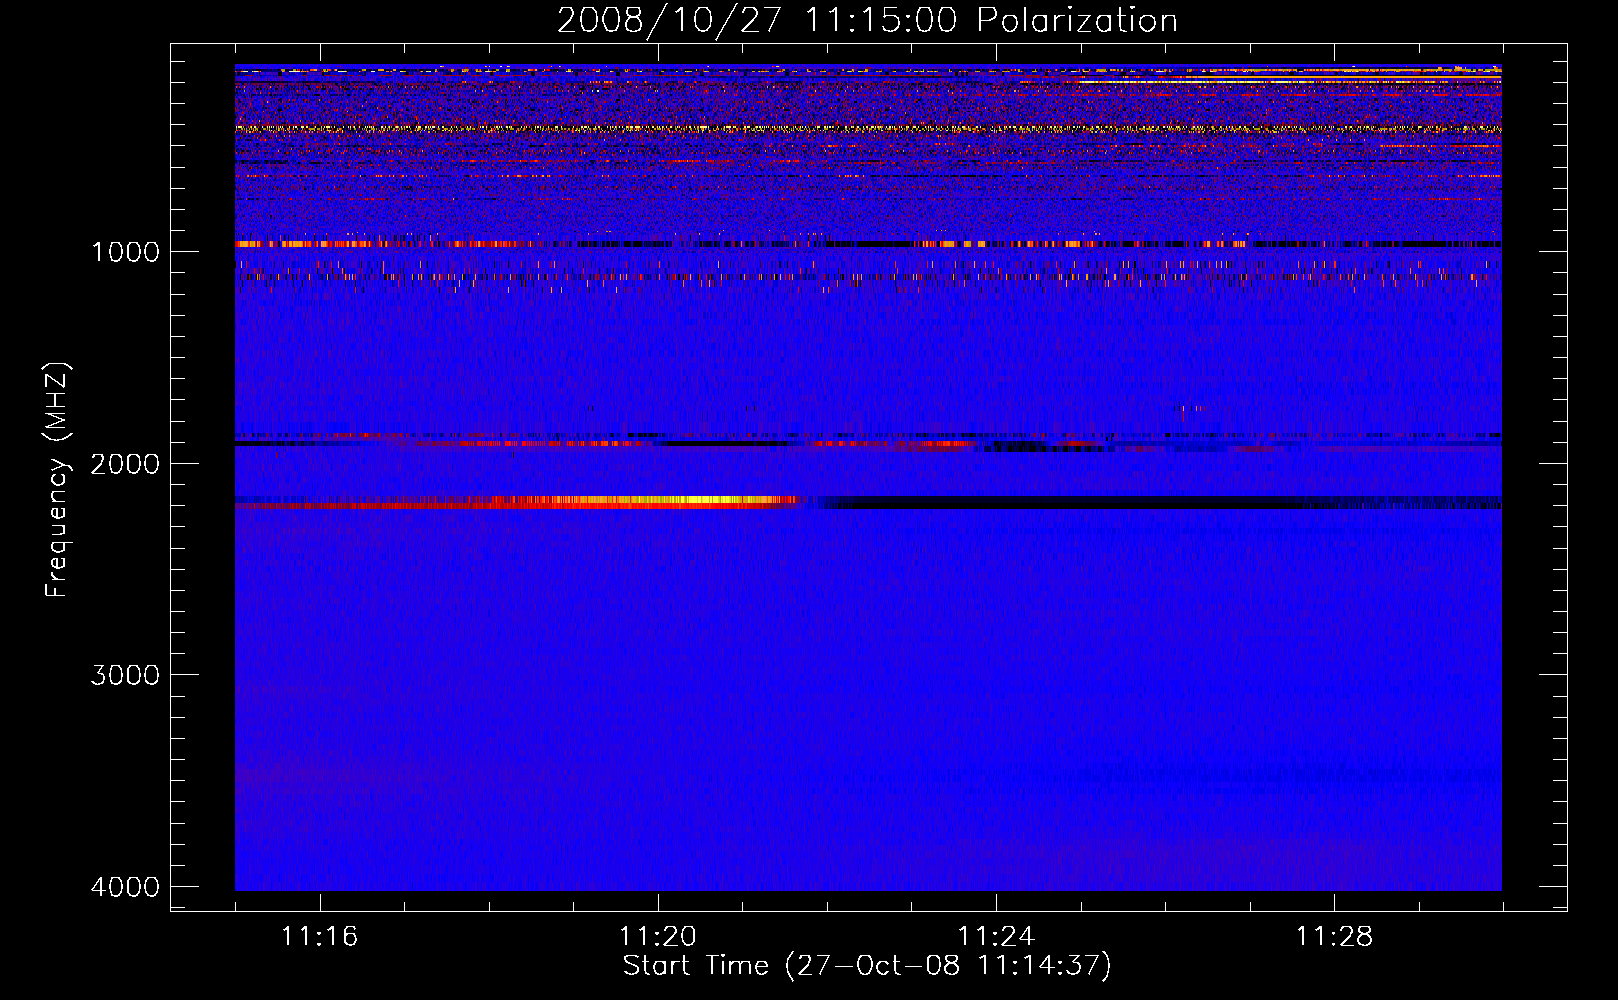Click the 2000 frequency tick label
Viewport: 1618px width, 1000px height.
125,463
